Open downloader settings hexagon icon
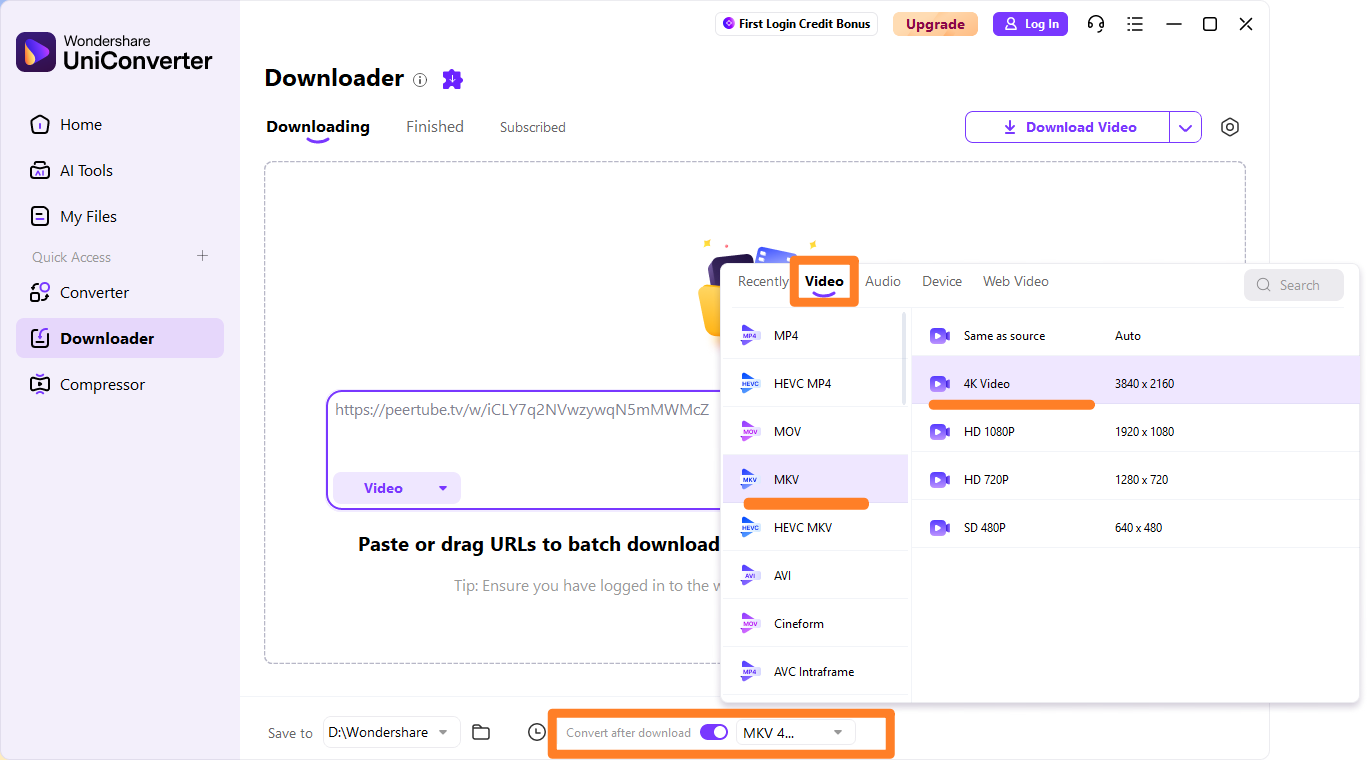This screenshot has width=1367, height=760. 1230,127
